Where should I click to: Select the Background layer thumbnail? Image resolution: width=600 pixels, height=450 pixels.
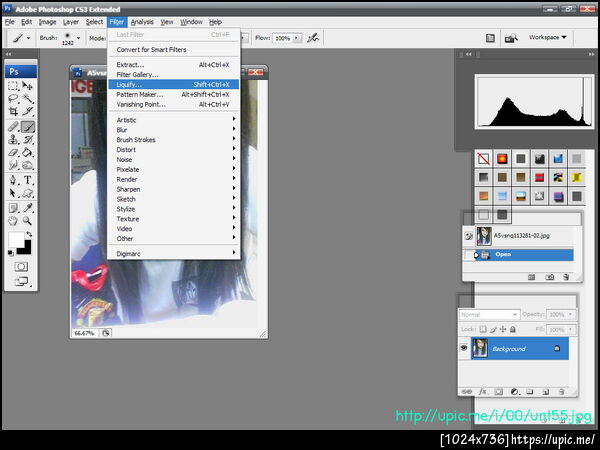click(x=480, y=348)
